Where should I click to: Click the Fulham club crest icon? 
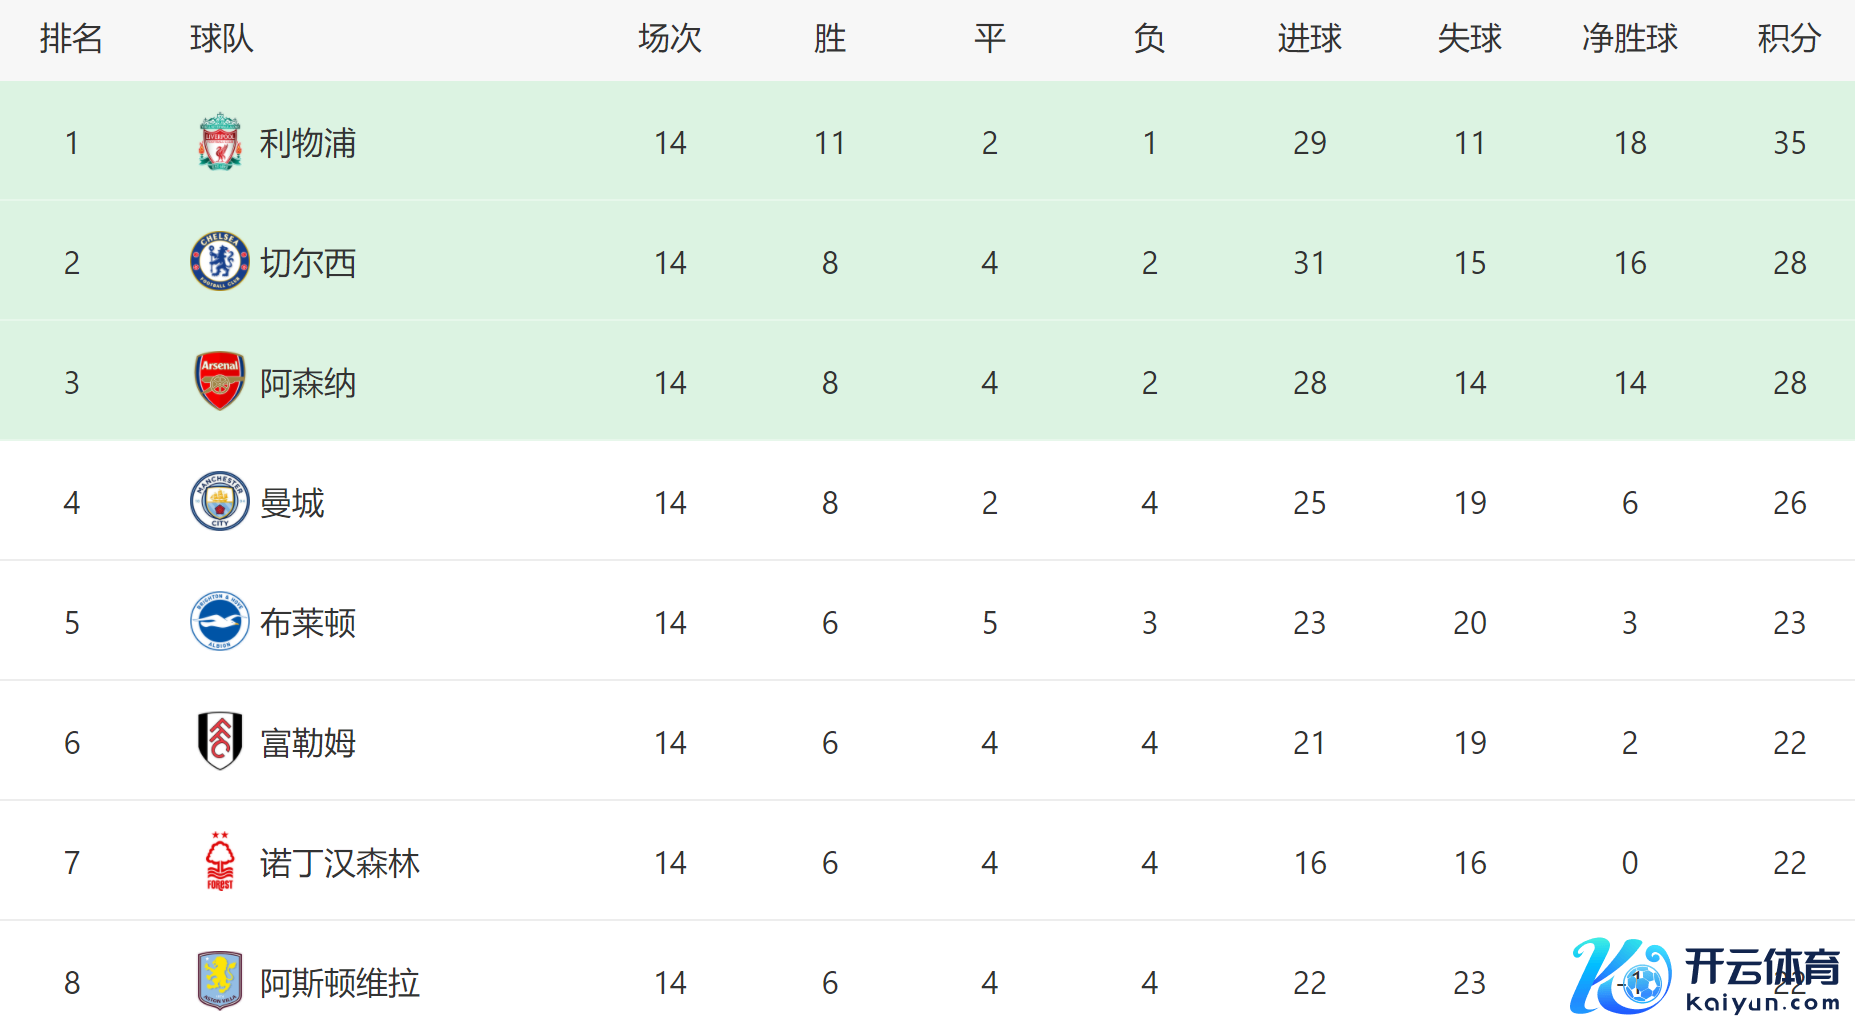219,741
